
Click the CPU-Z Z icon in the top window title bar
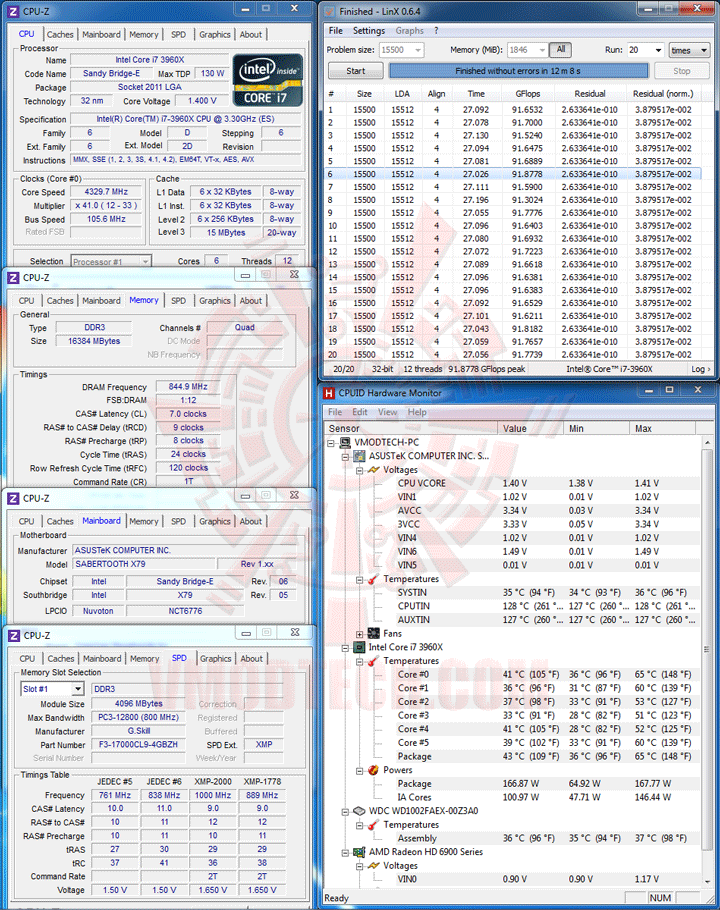point(13,11)
